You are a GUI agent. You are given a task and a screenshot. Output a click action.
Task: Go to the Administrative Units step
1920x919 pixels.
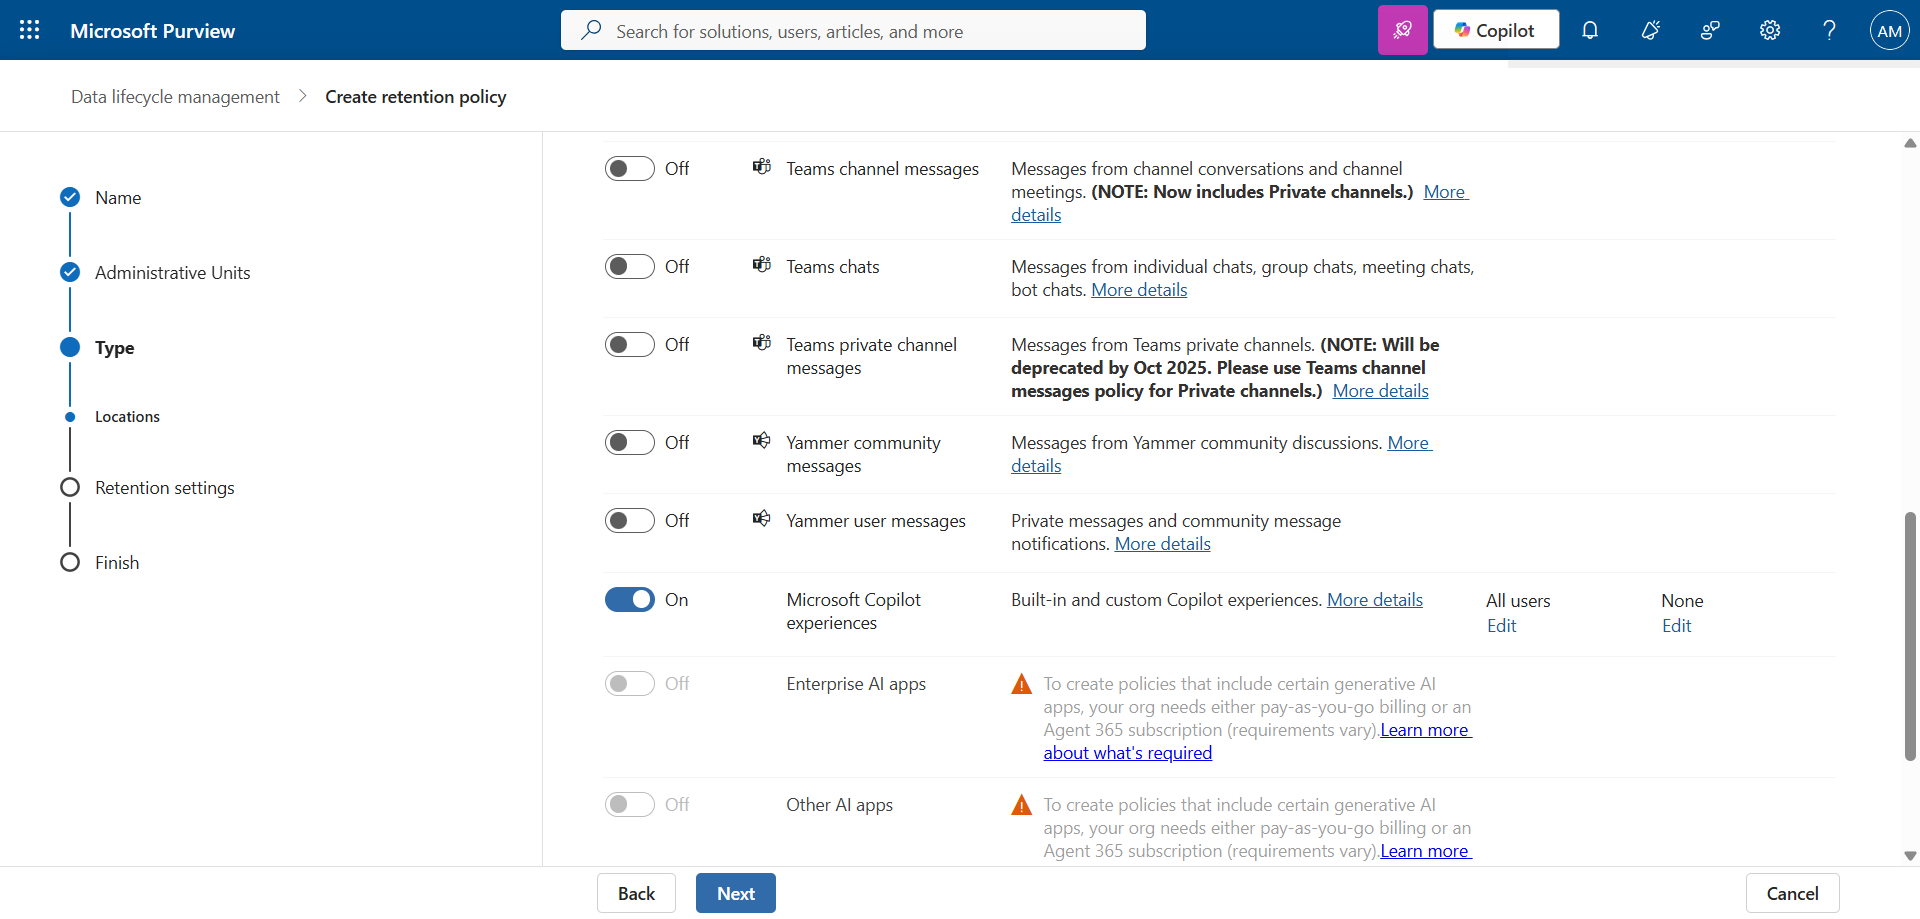pyautogui.click(x=173, y=273)
